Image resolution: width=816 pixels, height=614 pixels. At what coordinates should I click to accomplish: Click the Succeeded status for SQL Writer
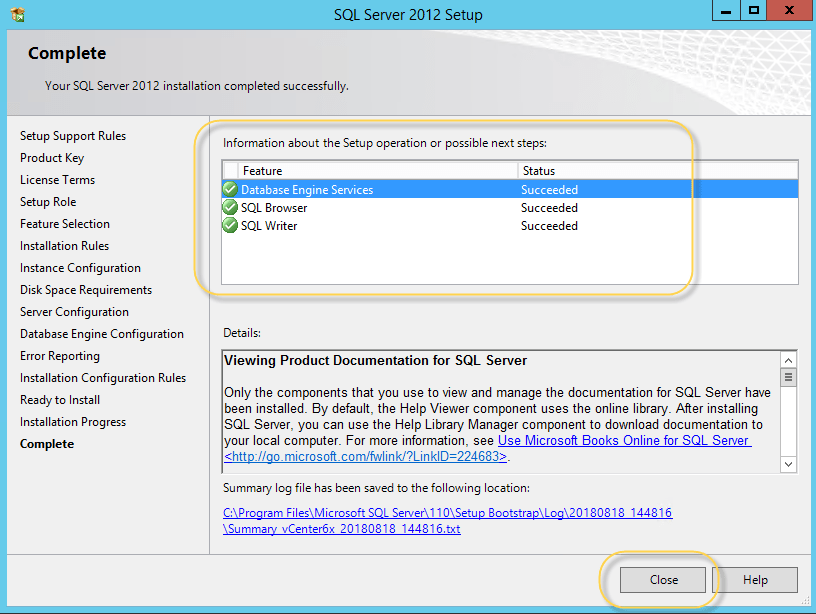pyautogui.click(x=549, y=226)
